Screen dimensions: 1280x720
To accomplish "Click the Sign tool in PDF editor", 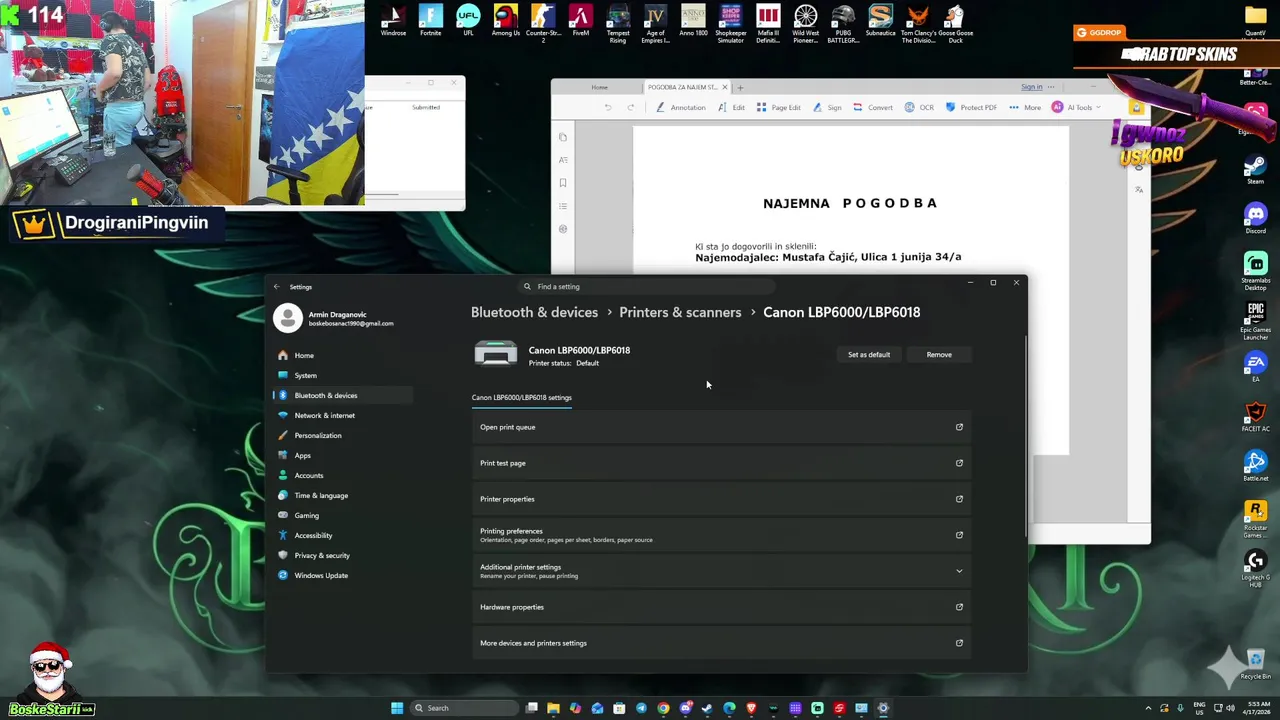I will (x=827, y=107).
